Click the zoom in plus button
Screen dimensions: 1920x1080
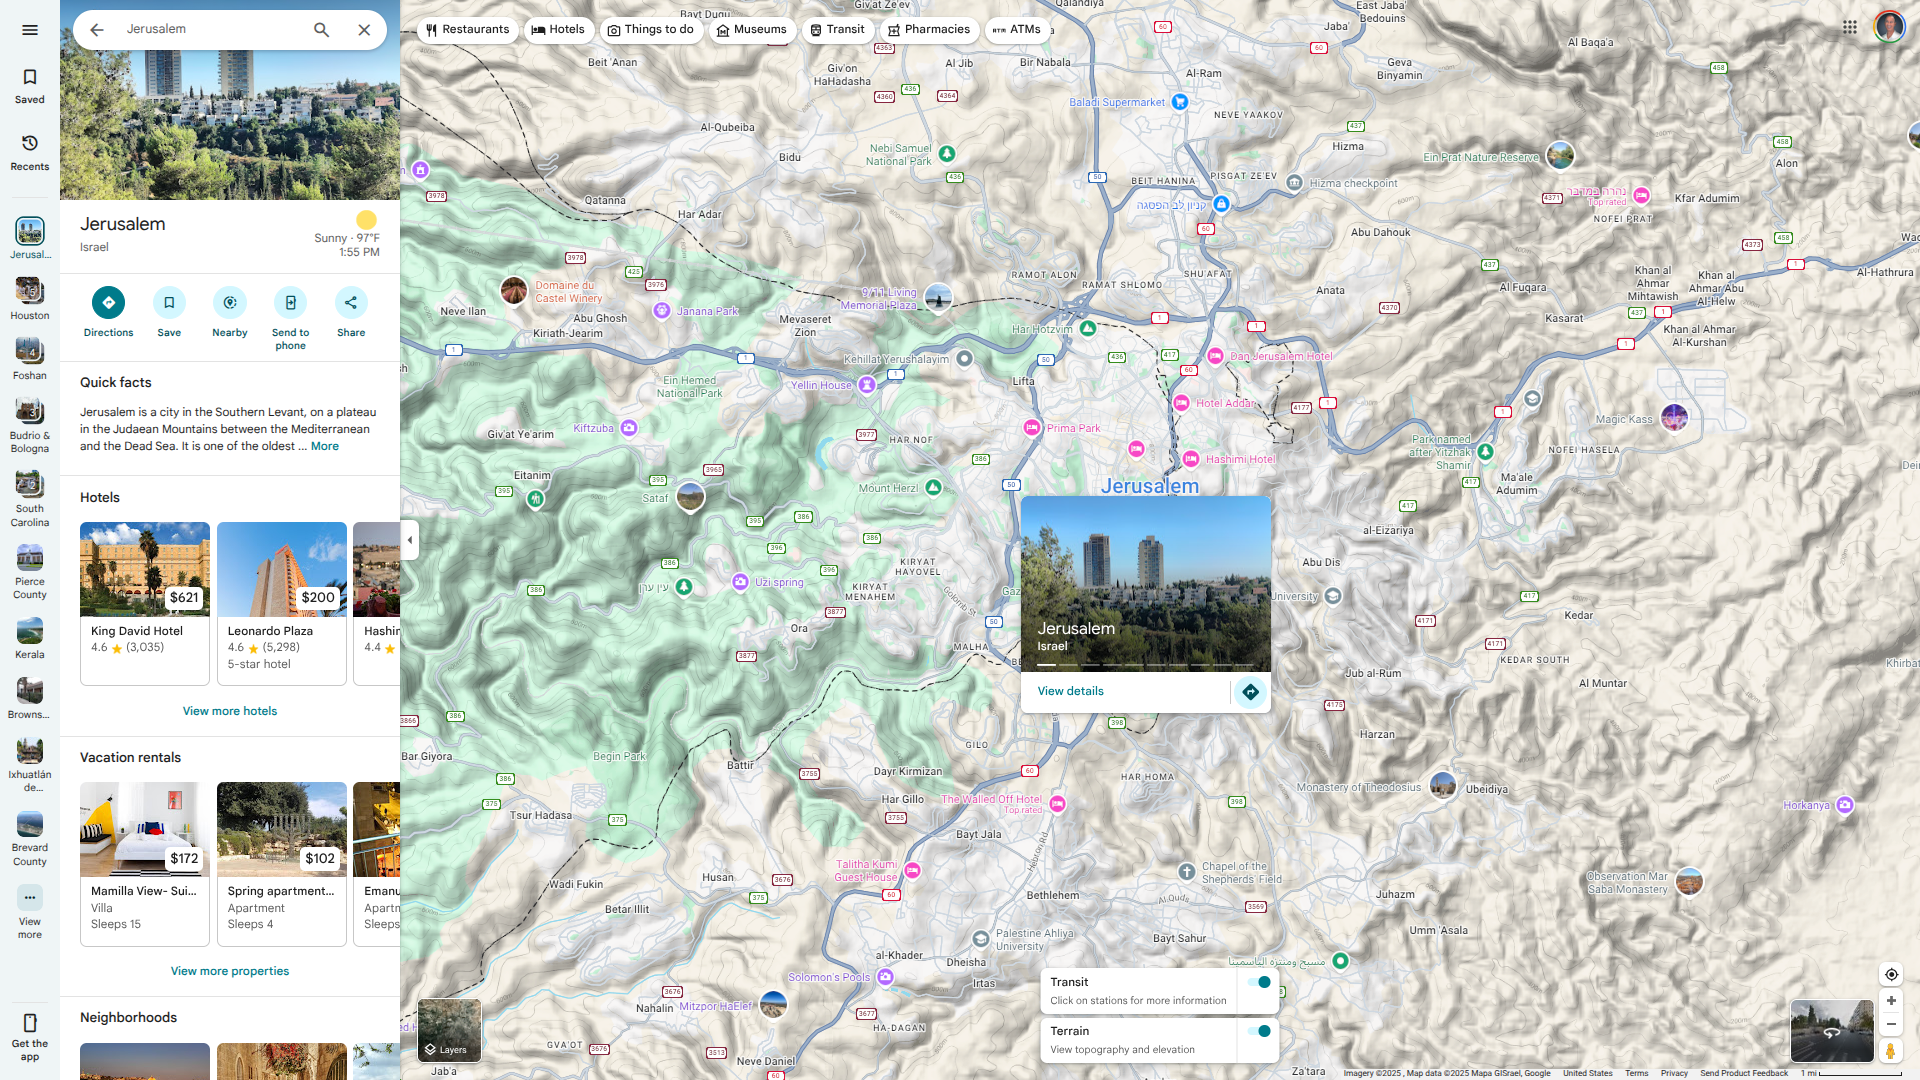point(1890,1000)
